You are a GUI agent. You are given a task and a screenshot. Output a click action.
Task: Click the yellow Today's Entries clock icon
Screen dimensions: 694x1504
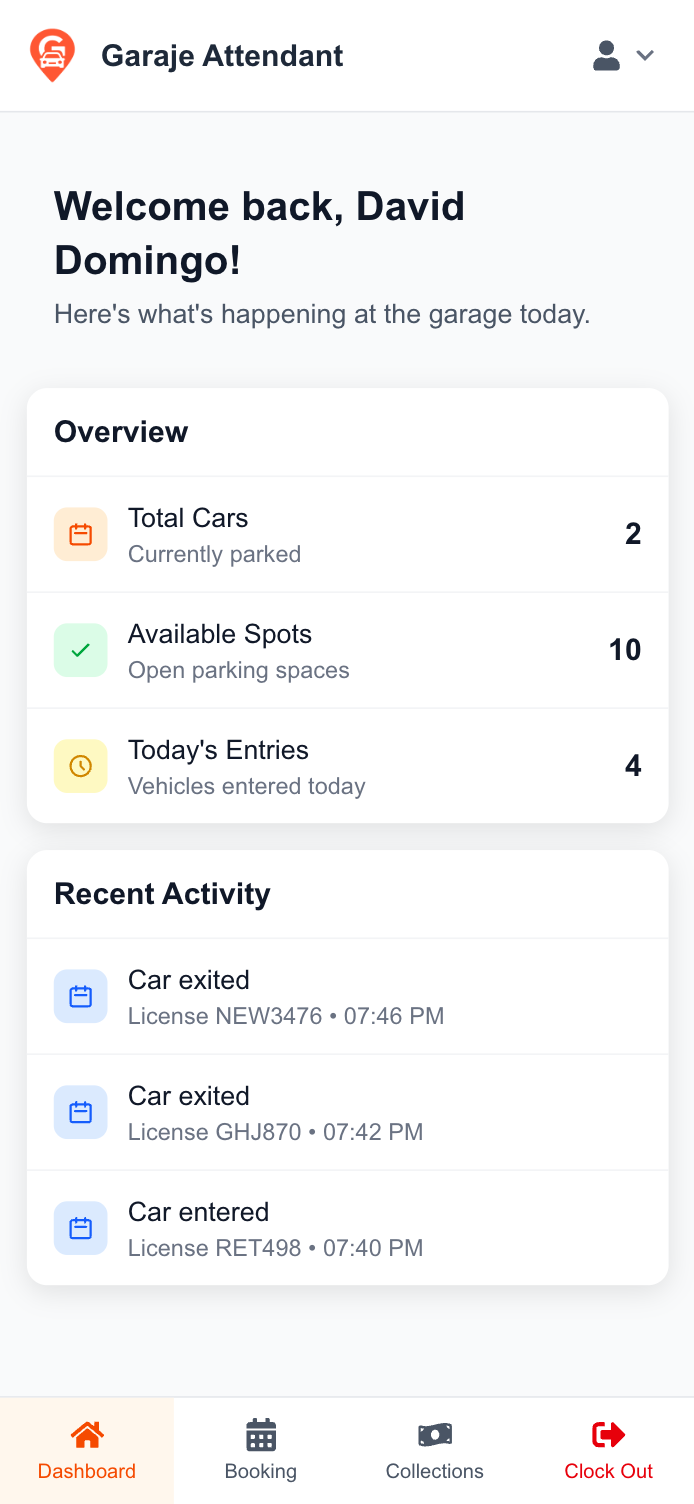[x=81, y=766]
